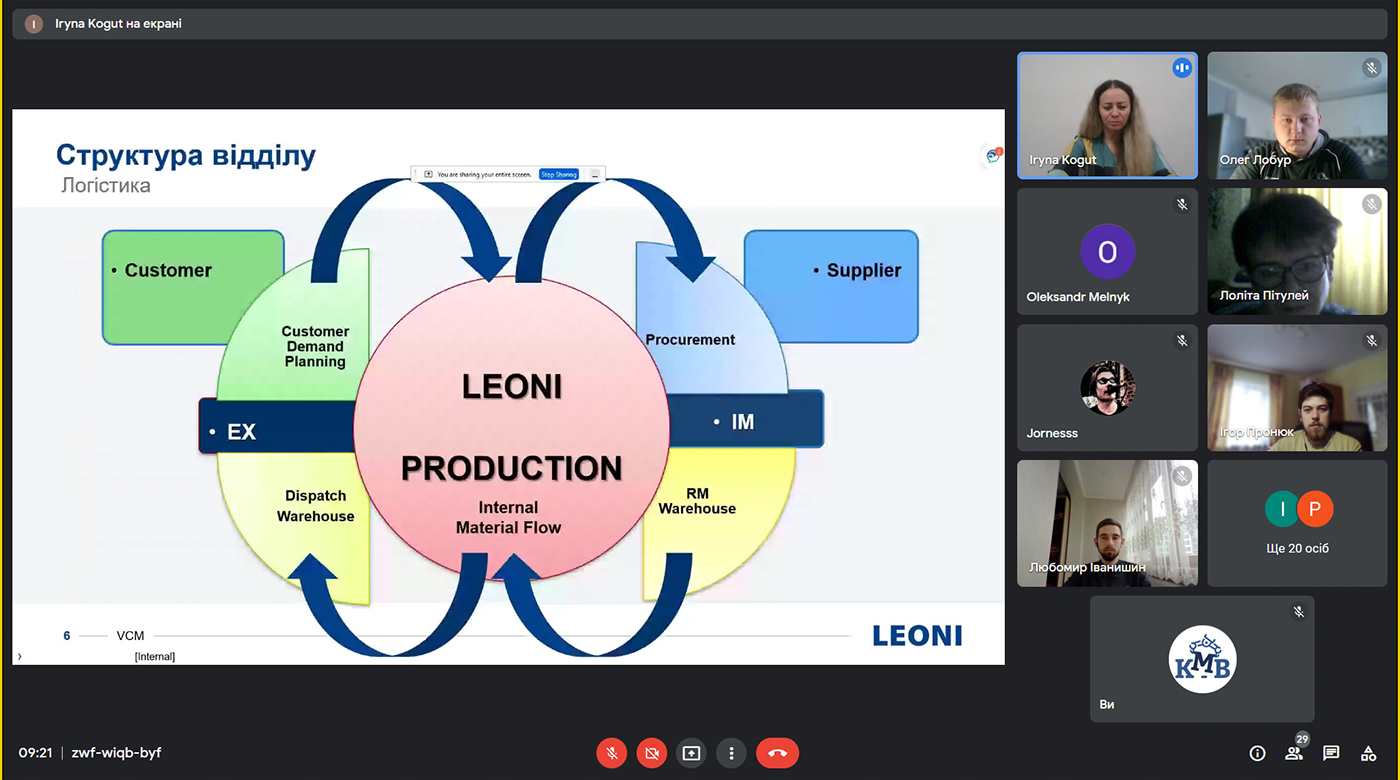Image resolution: width=1400 pixels, height=780 pixels.
Task: Click muted mic icon on Лоліта Пітулей tile
Action: (1371, 204)
